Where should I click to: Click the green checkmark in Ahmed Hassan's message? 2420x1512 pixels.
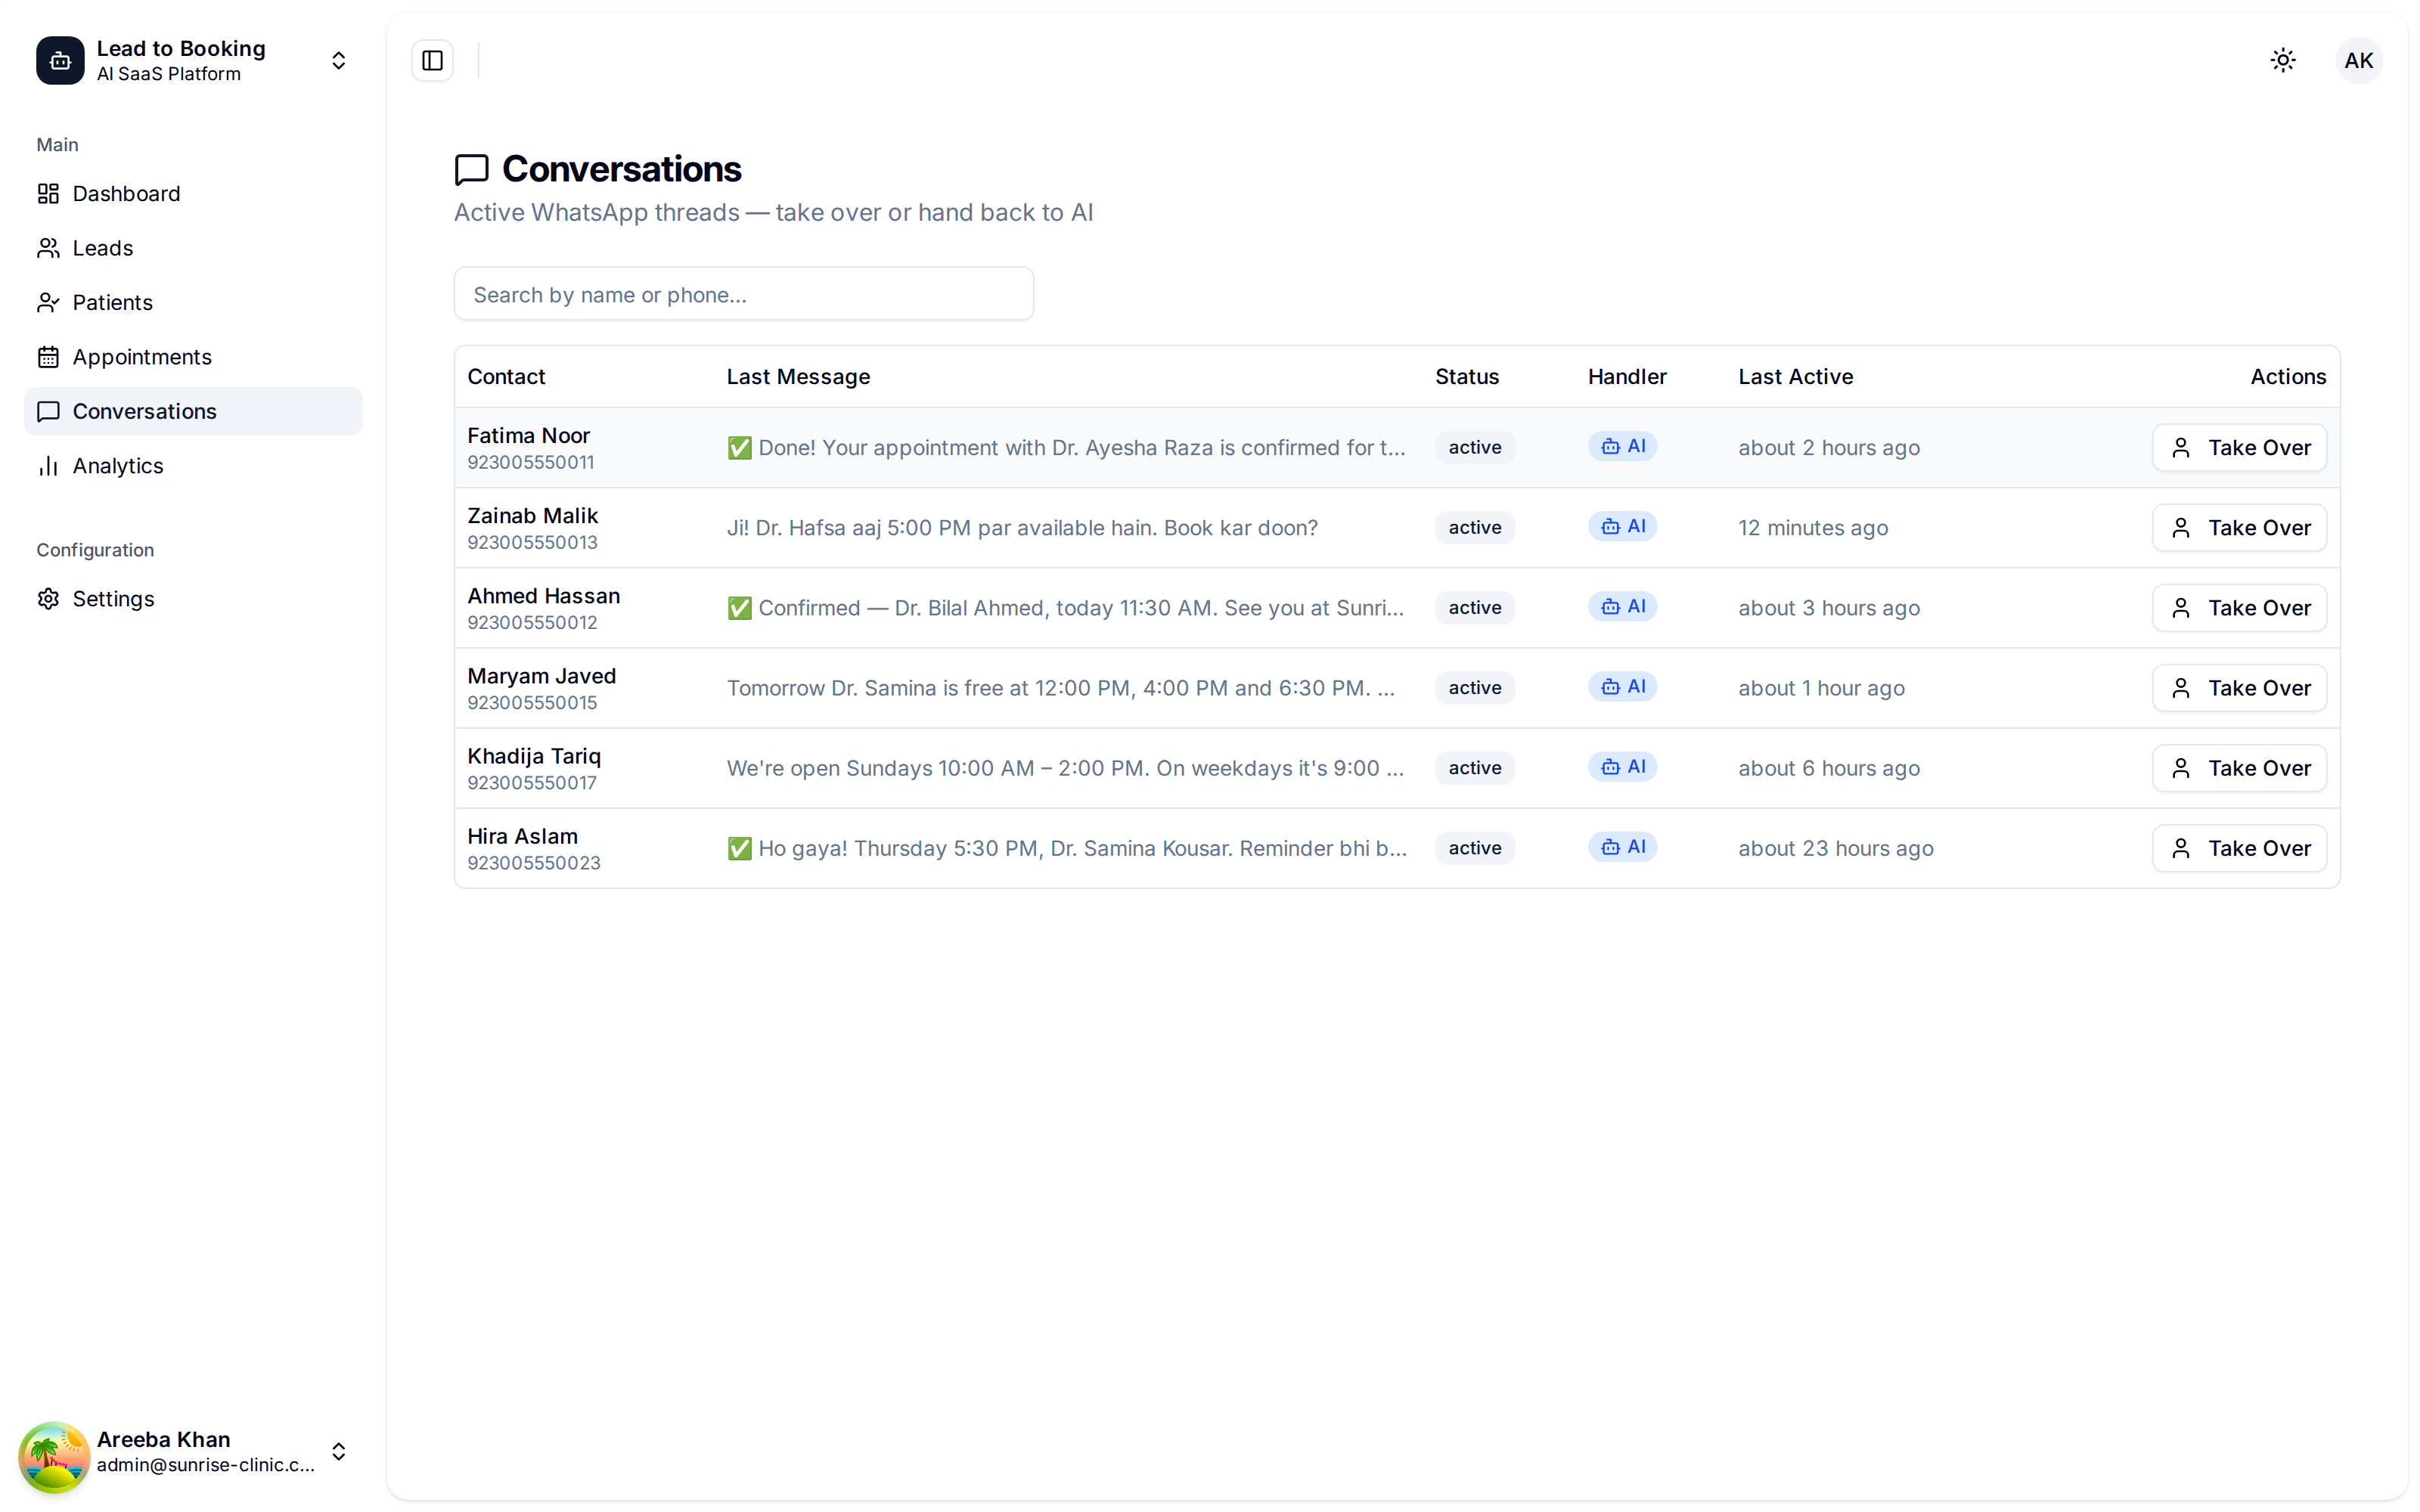739,608
